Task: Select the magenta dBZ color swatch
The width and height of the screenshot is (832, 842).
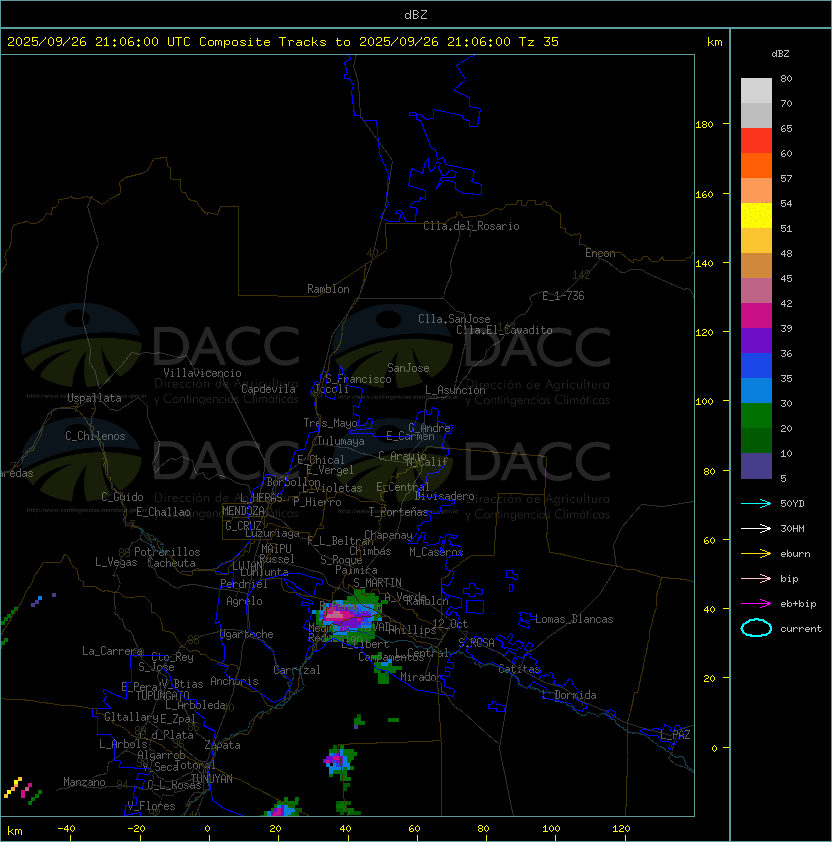Action: tap(756, 316)
